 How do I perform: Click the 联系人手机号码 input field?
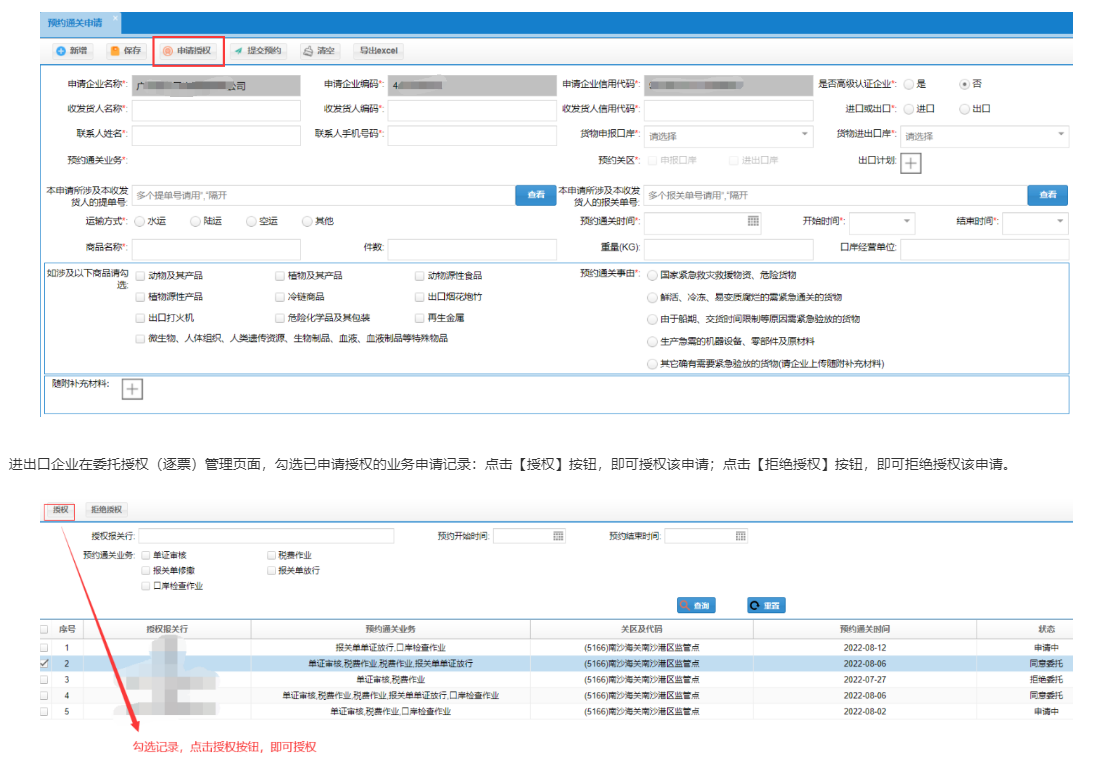472,135
